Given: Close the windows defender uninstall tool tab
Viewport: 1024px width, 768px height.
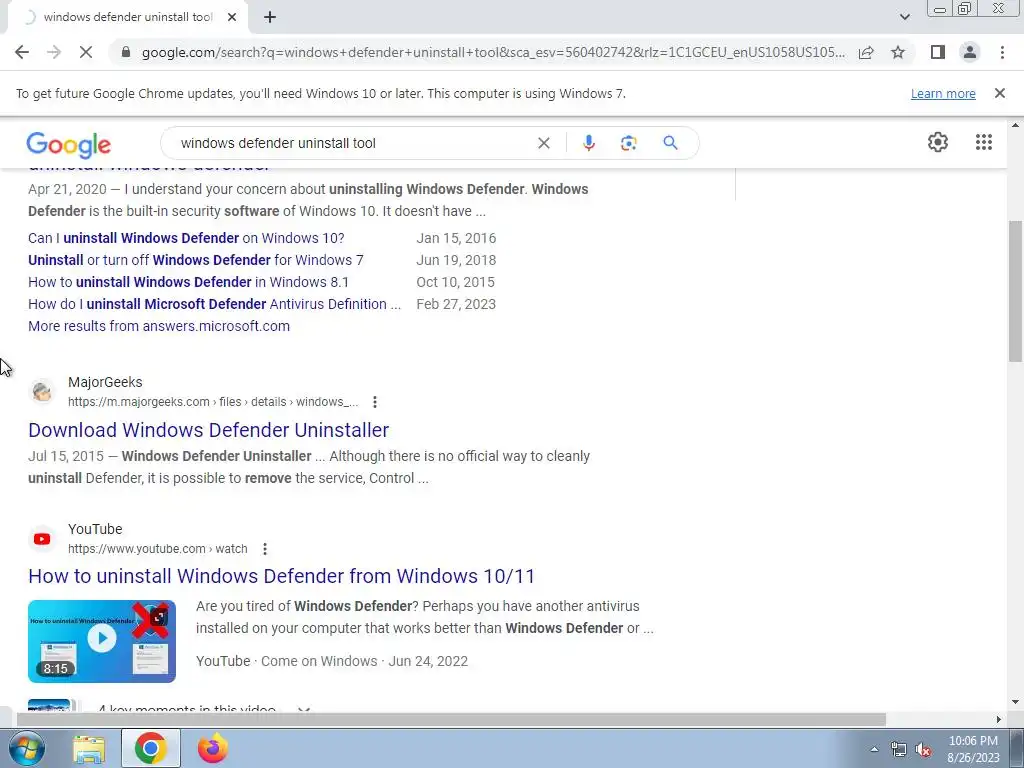Looking at the screenshot, I should pyautogui.click(x=232, y=18).
